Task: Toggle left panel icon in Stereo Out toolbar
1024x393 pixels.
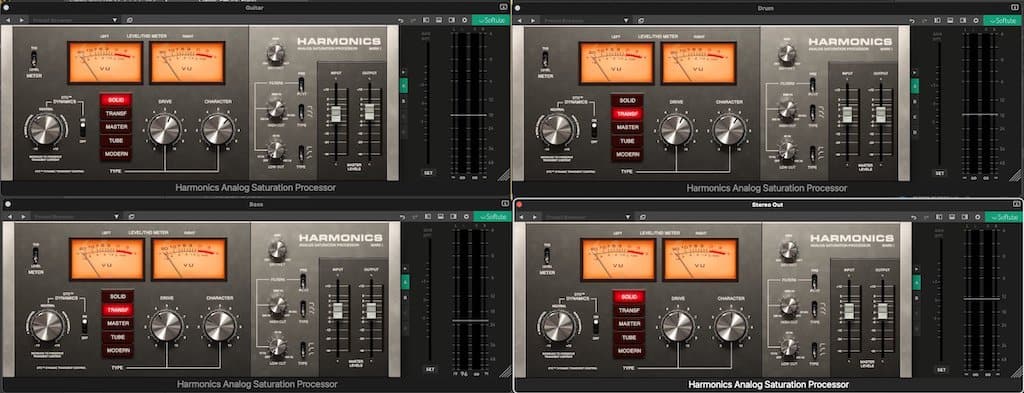Action: pyautogui.click(x=938, y=216)
